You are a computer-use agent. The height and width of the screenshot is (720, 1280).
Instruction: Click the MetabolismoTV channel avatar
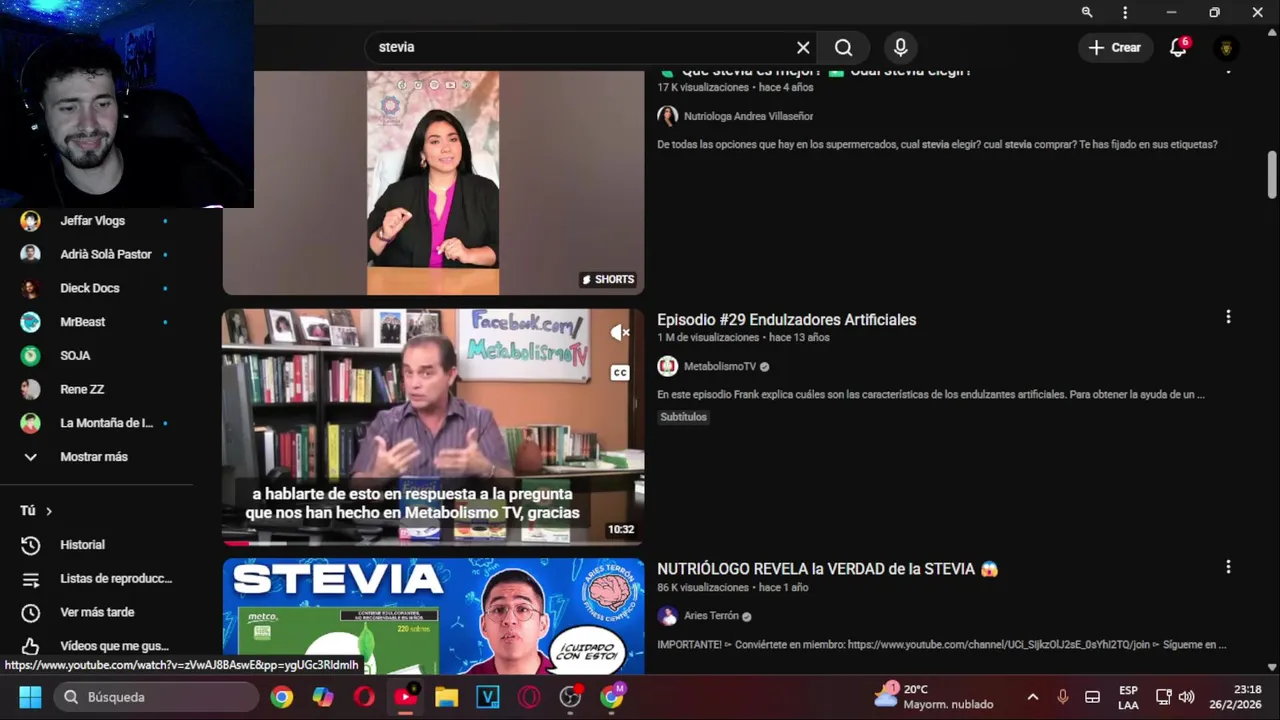[x=667, y=366]
